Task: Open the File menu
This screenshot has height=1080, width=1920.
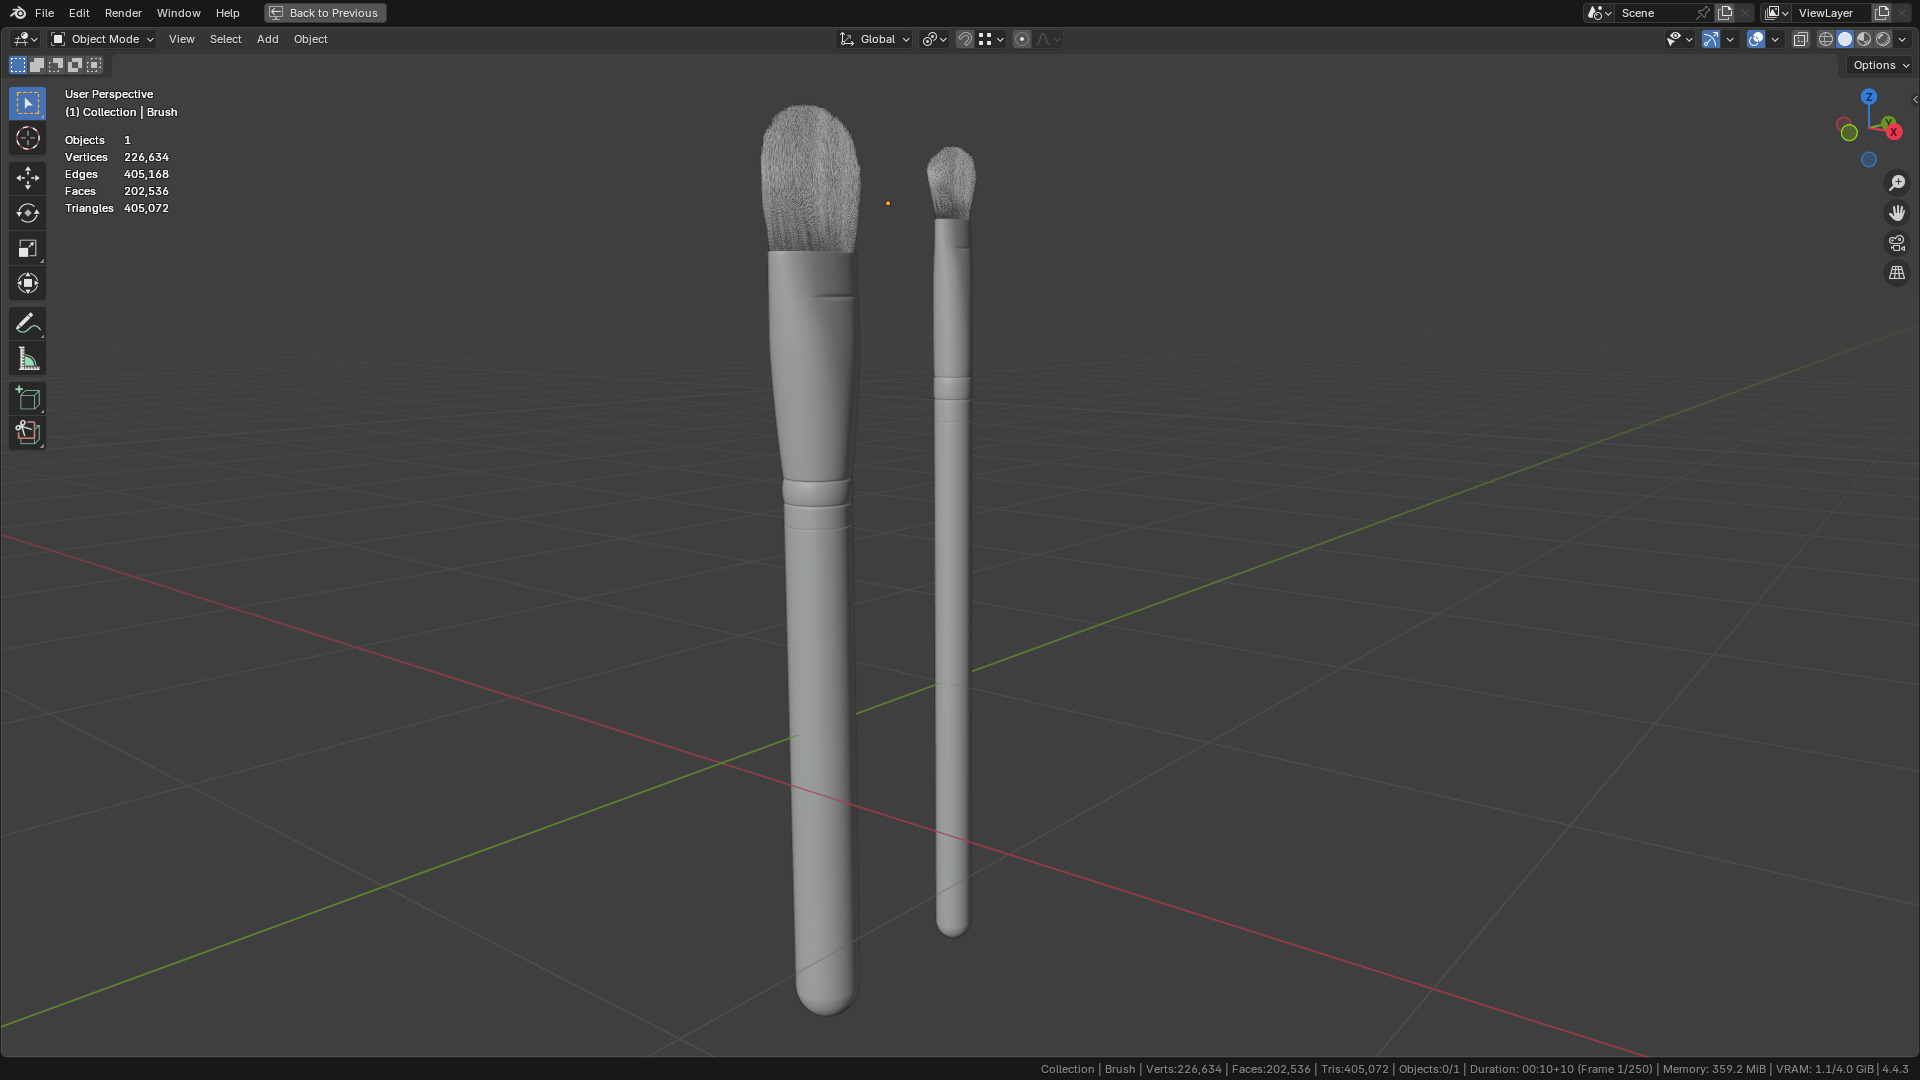Action: tap(44, 13)
